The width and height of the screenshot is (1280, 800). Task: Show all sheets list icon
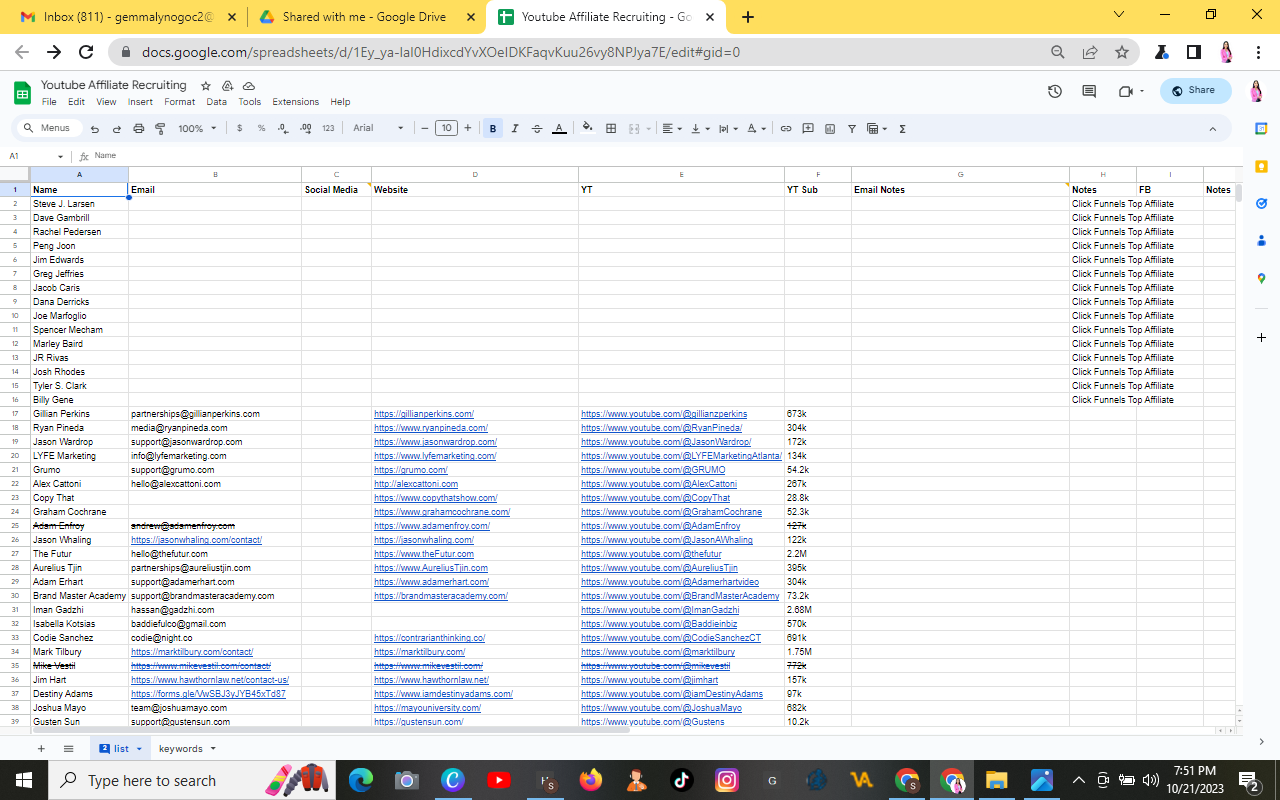[x=69, y=748]
